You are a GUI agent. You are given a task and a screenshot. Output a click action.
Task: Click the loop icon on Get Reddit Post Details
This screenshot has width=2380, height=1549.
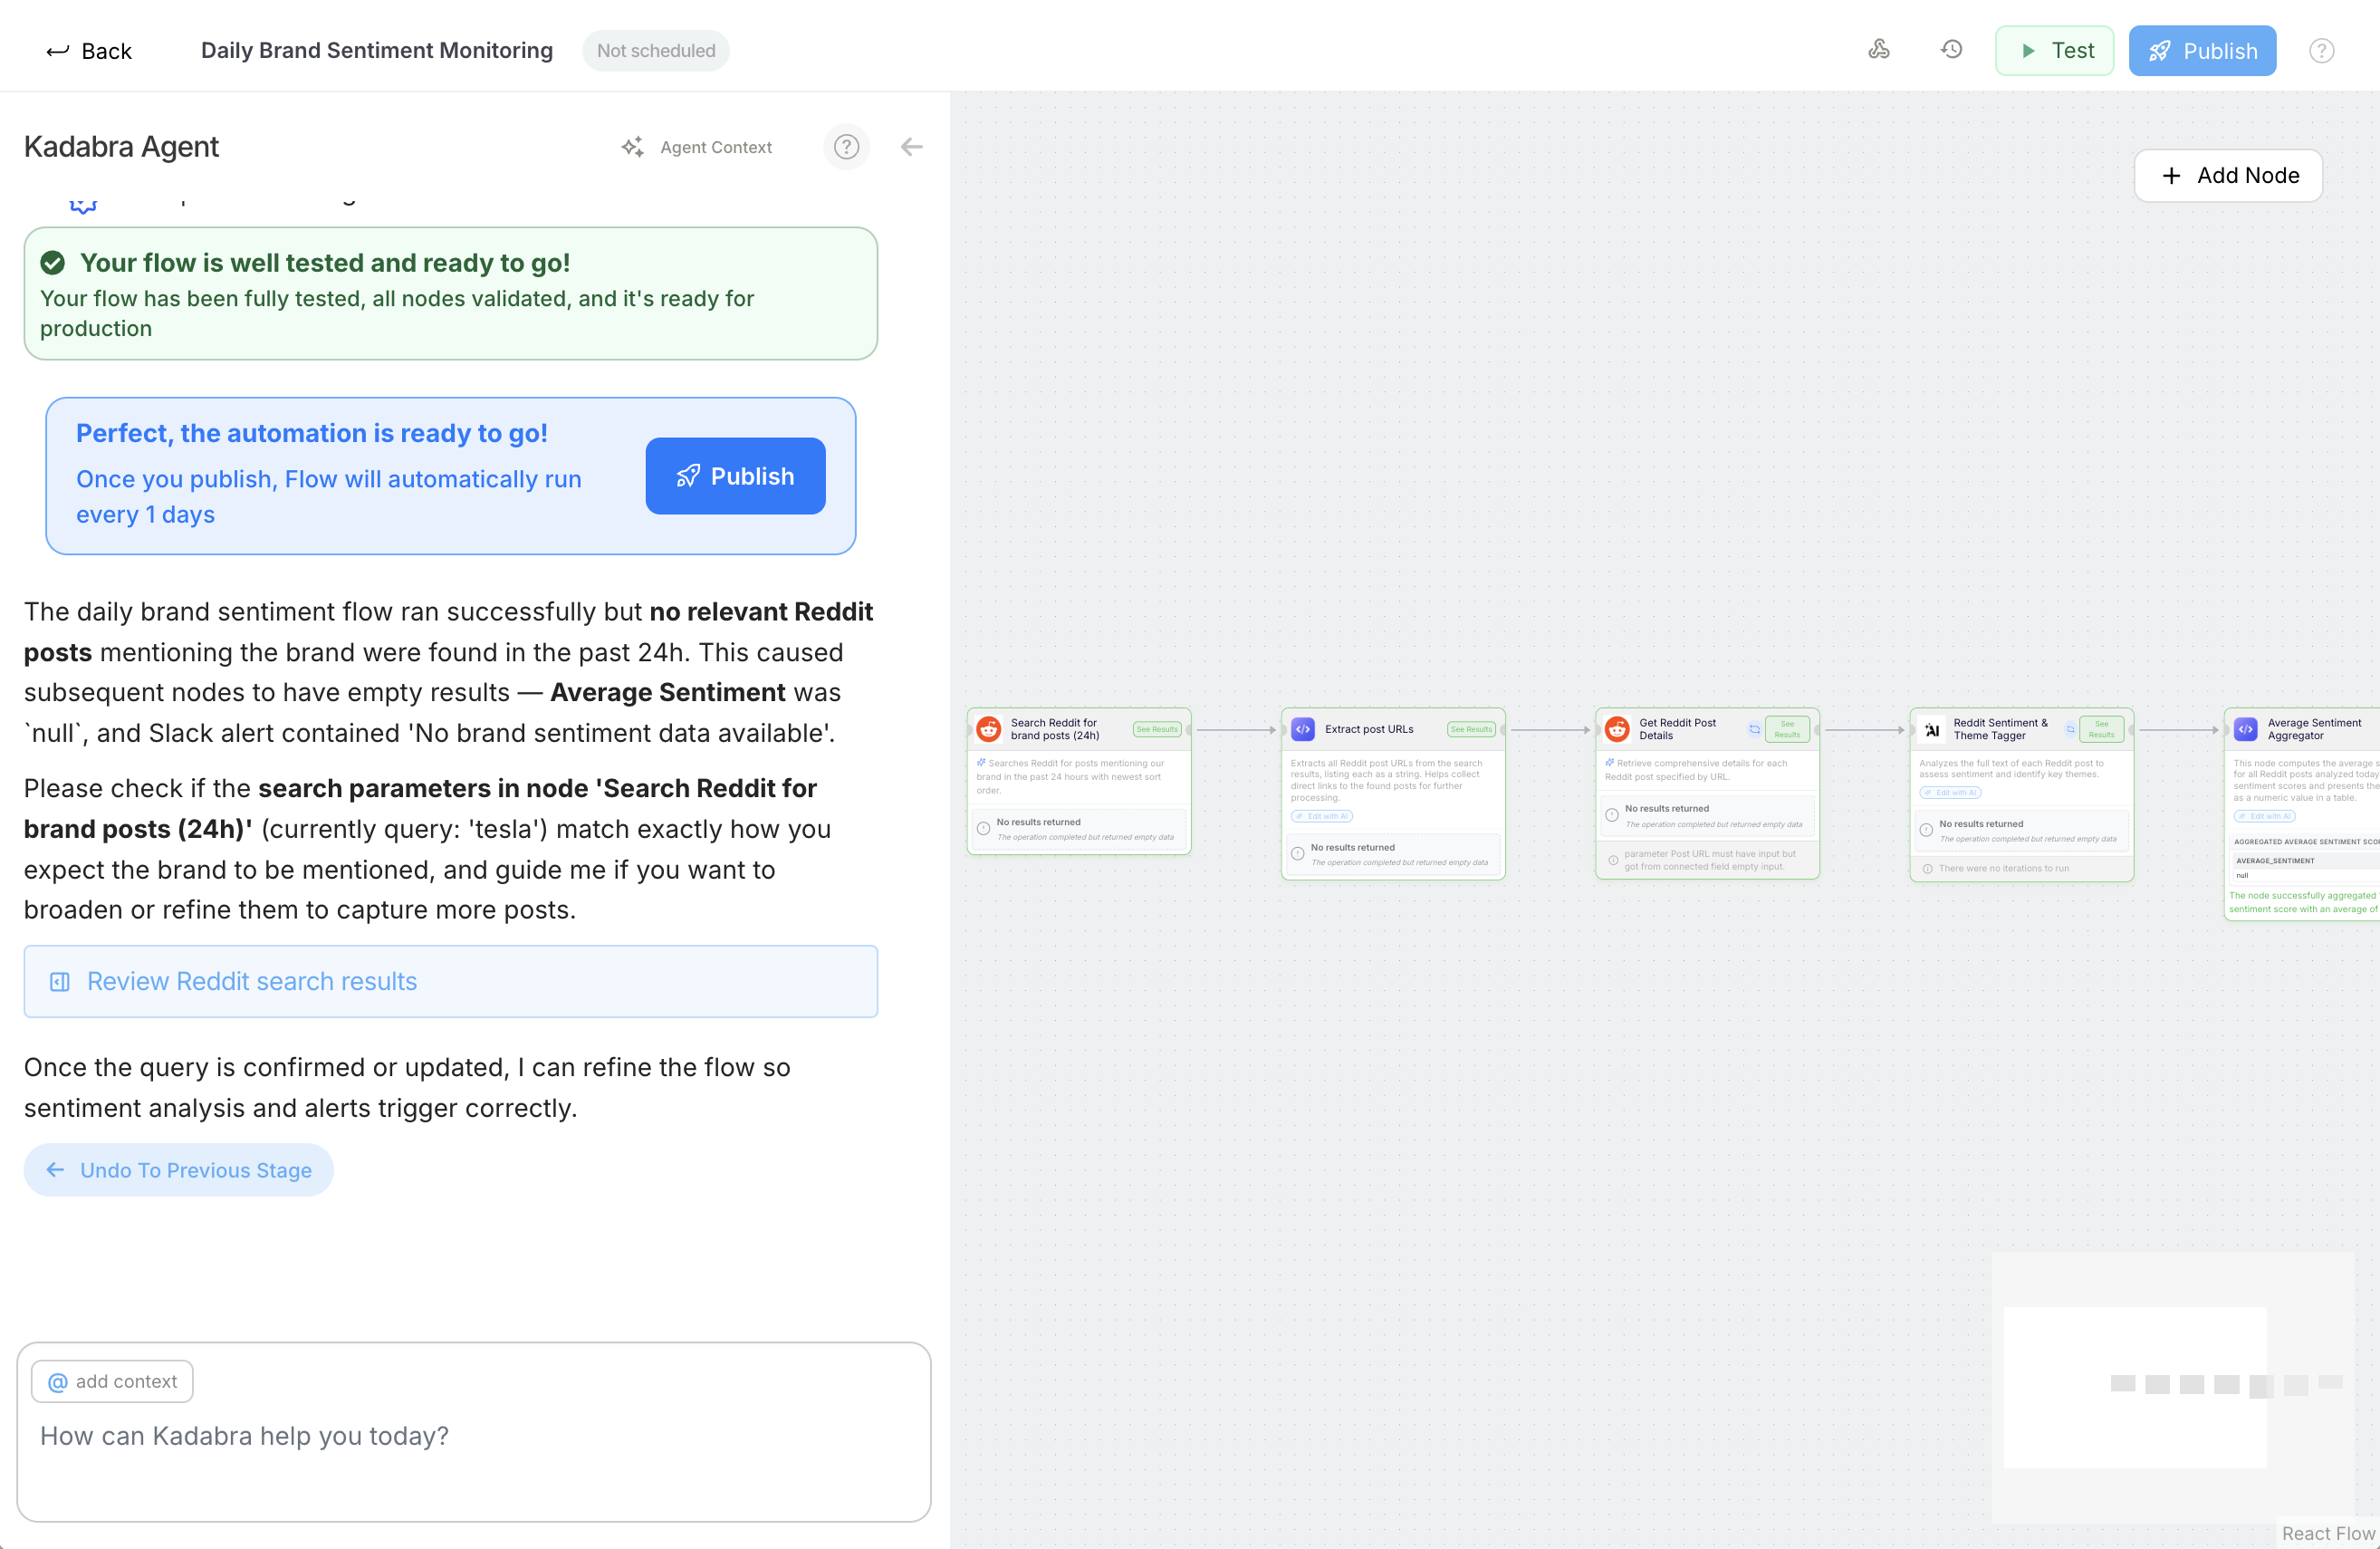[x=1754, y=729]
